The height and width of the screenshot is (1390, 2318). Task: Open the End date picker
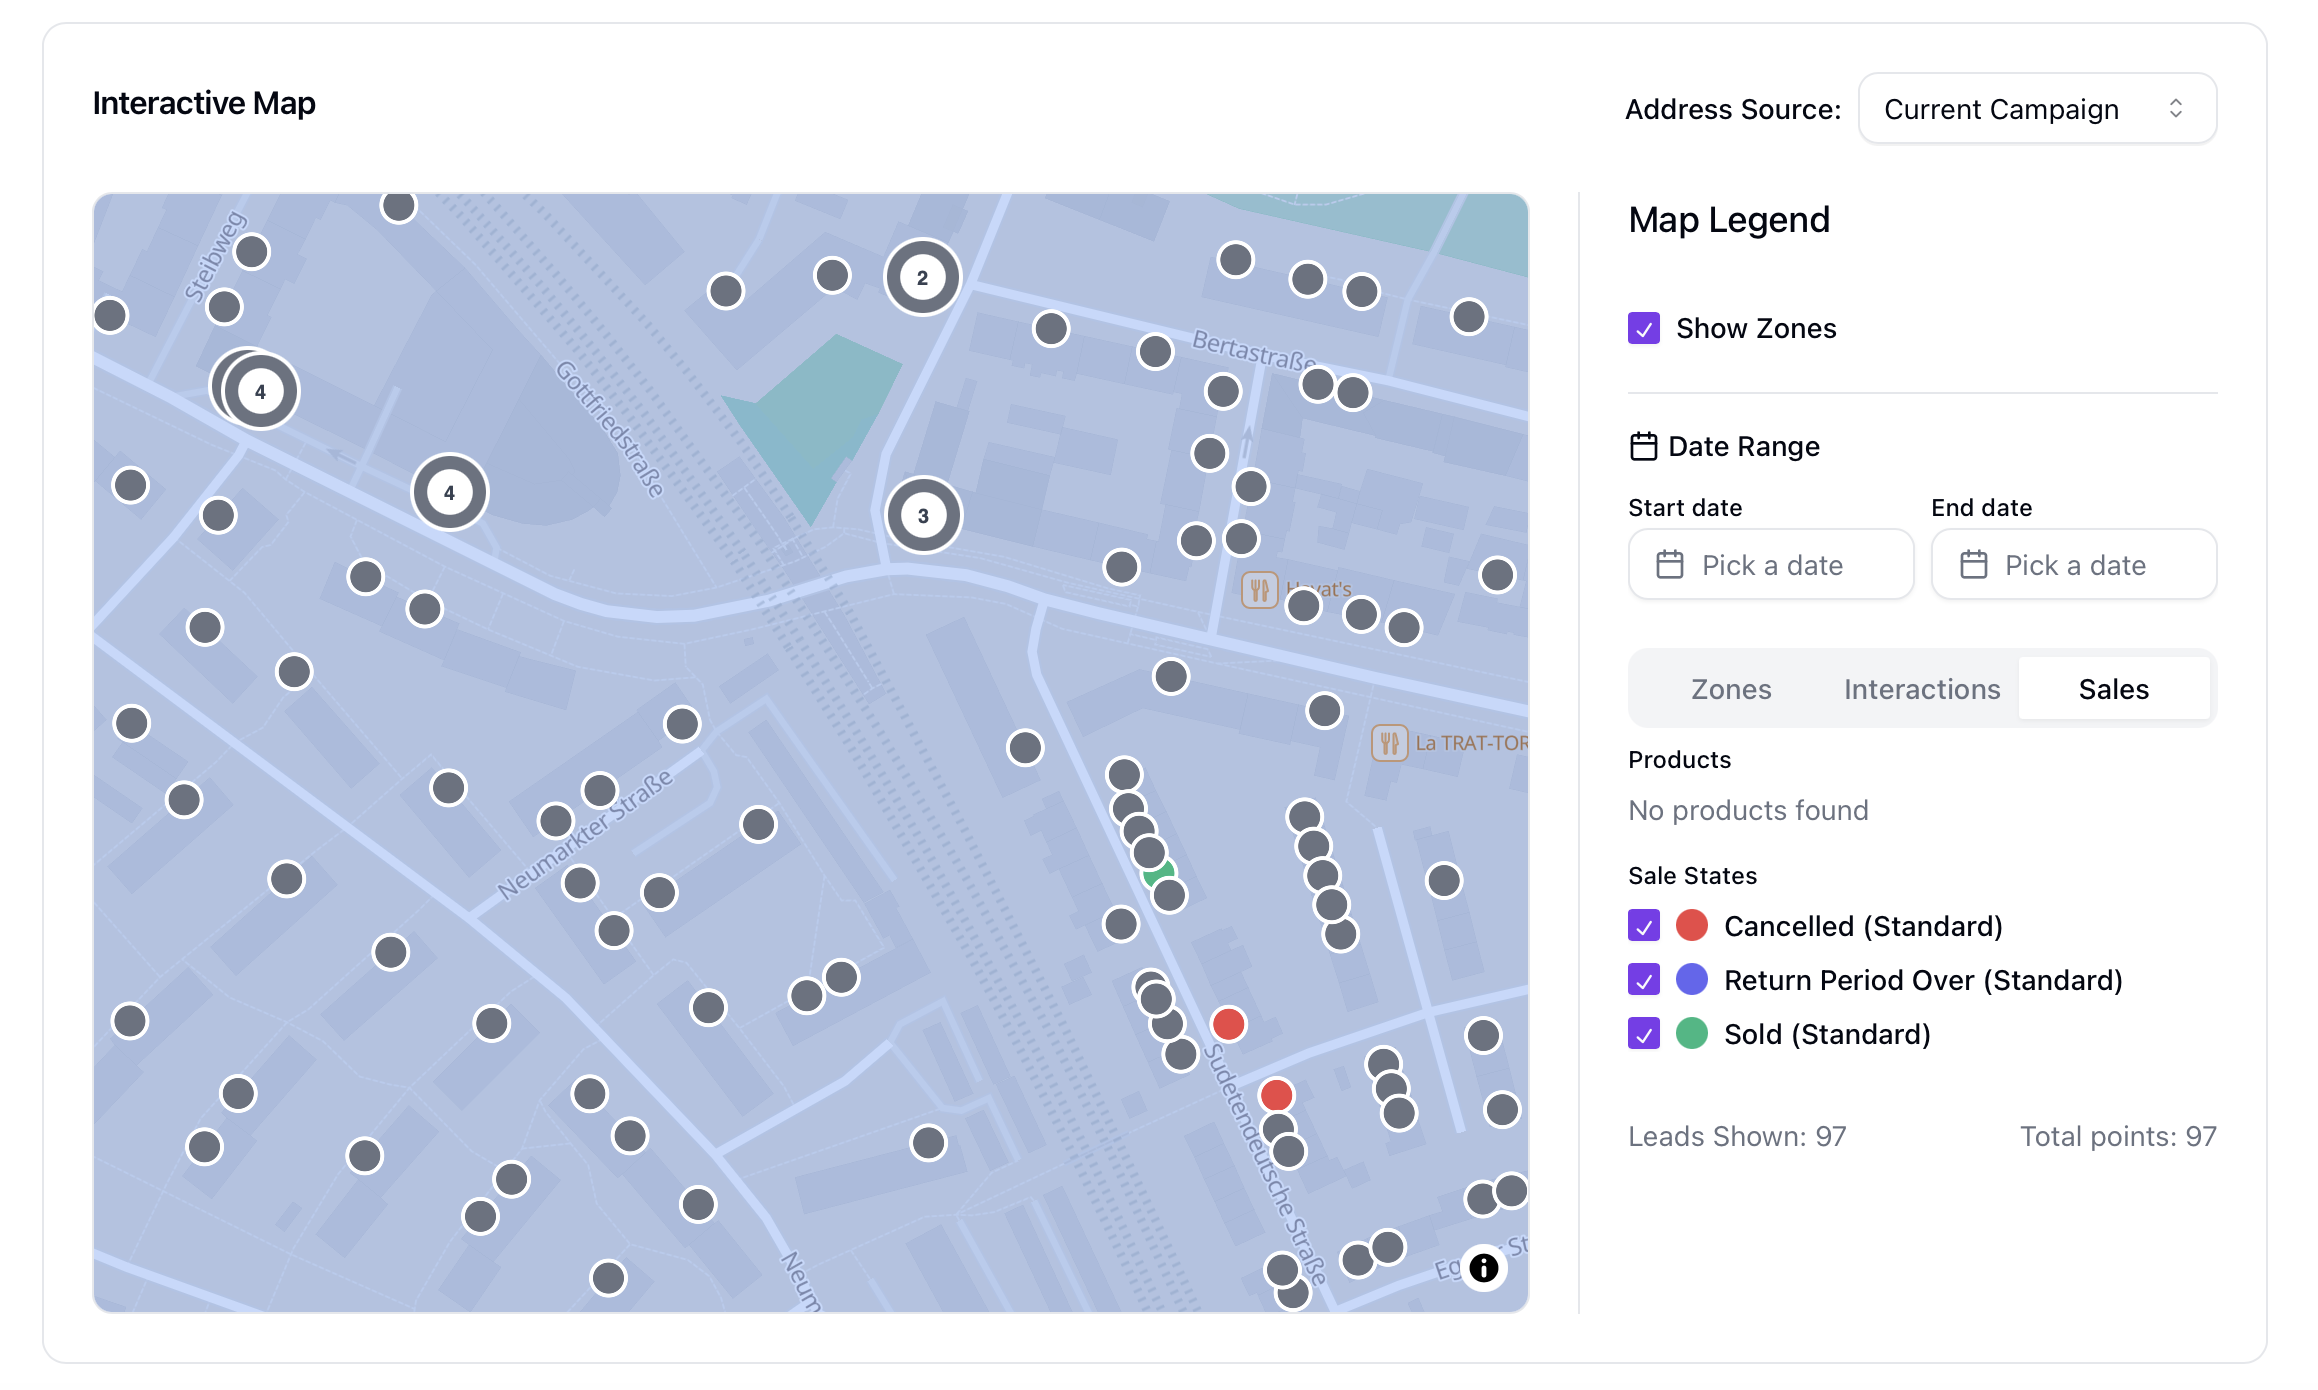click(2073, 565)
